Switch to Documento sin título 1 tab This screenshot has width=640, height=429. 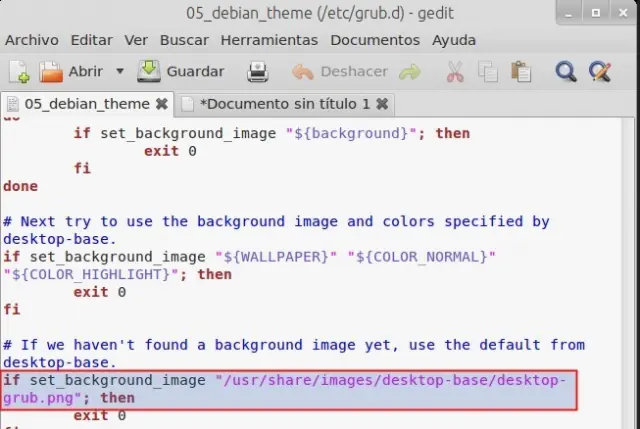click(x=284, y=104)
